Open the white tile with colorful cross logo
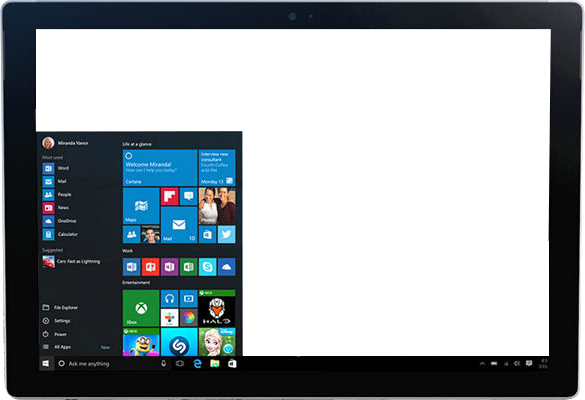Screen dimensions: 585x400 pos(169,318)
